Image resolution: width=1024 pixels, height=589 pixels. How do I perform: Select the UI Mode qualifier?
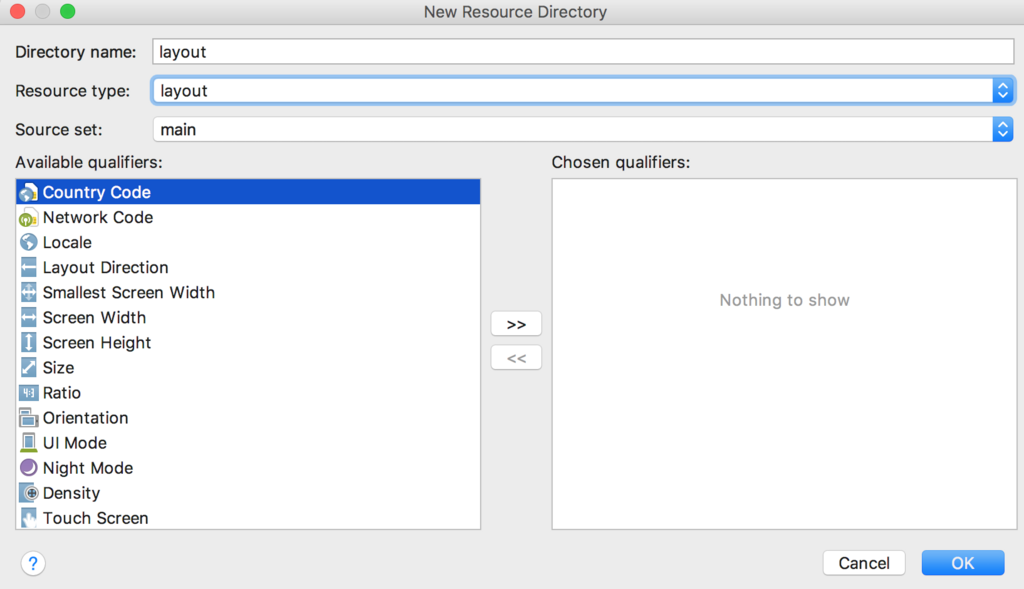248,443
